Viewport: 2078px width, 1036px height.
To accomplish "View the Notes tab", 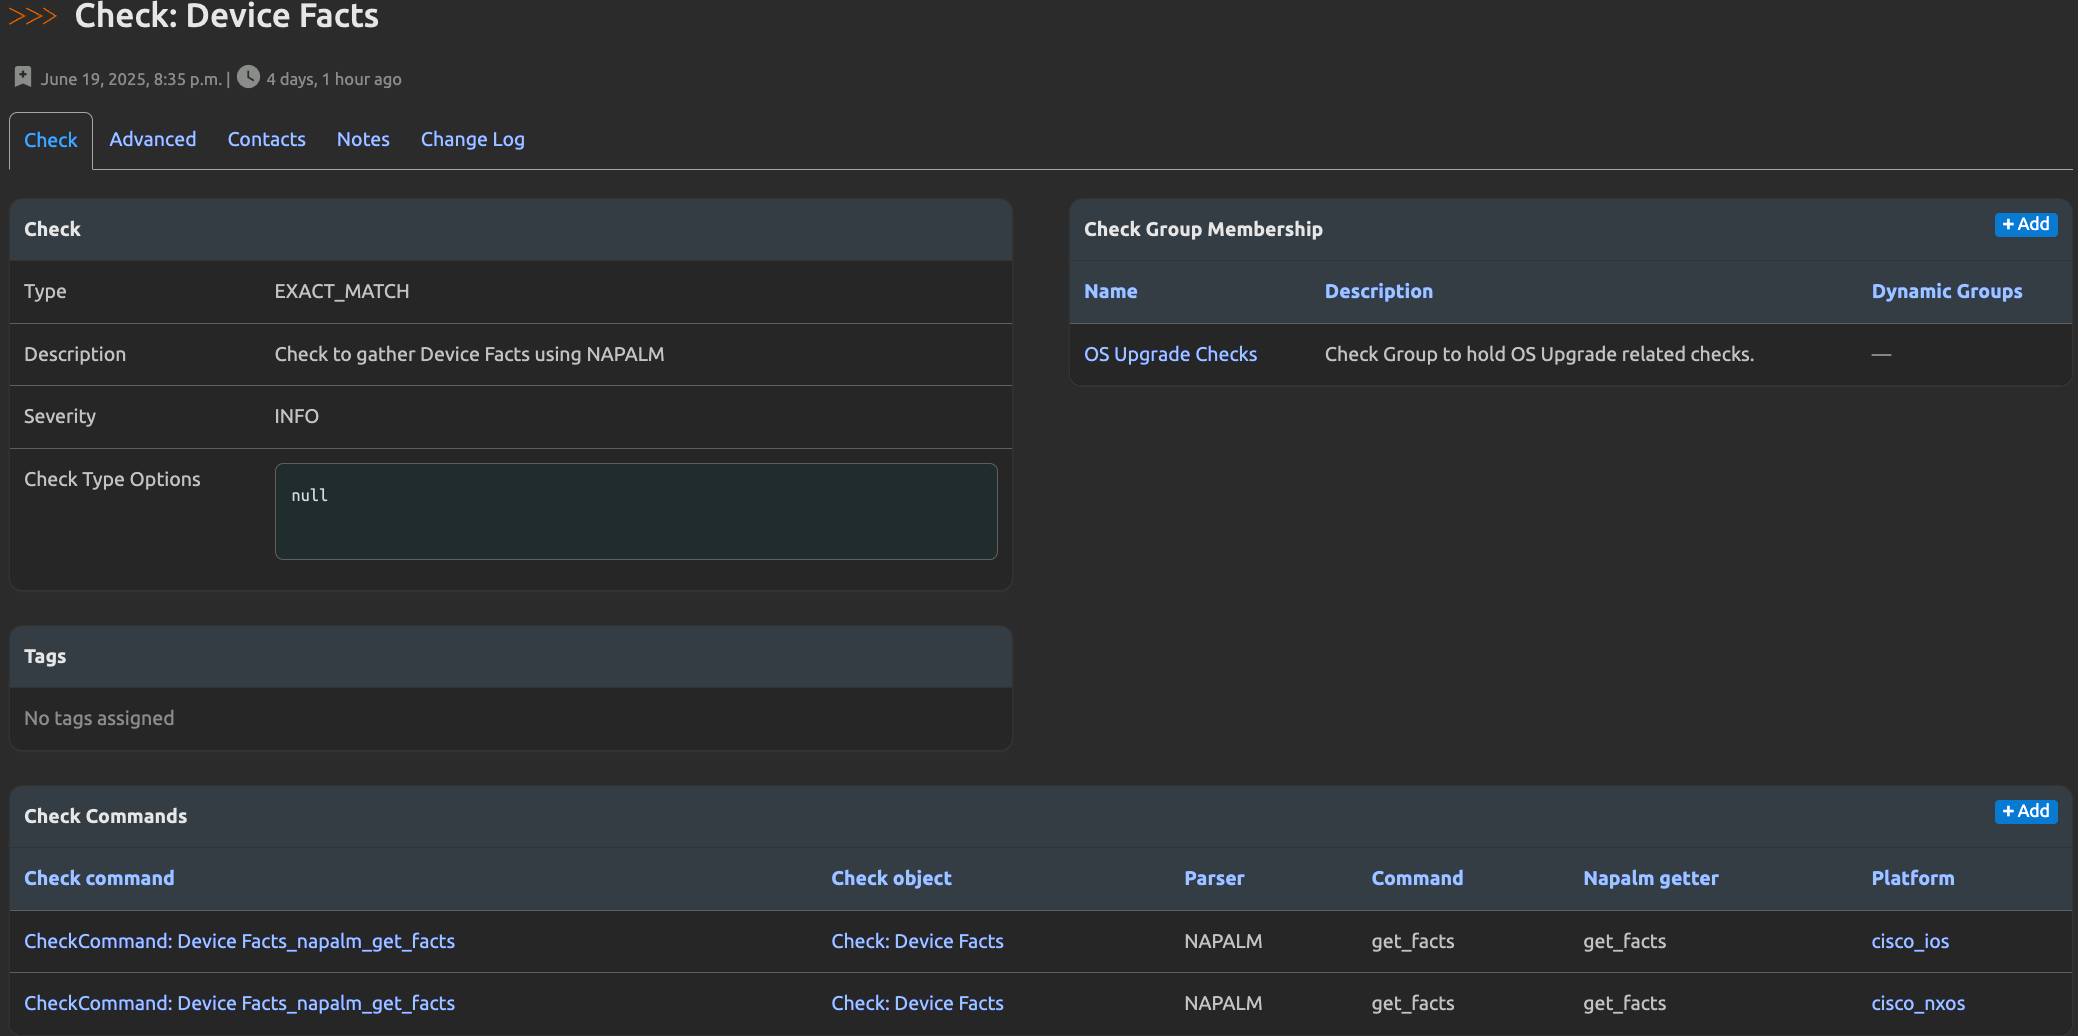I will [363, 140].
